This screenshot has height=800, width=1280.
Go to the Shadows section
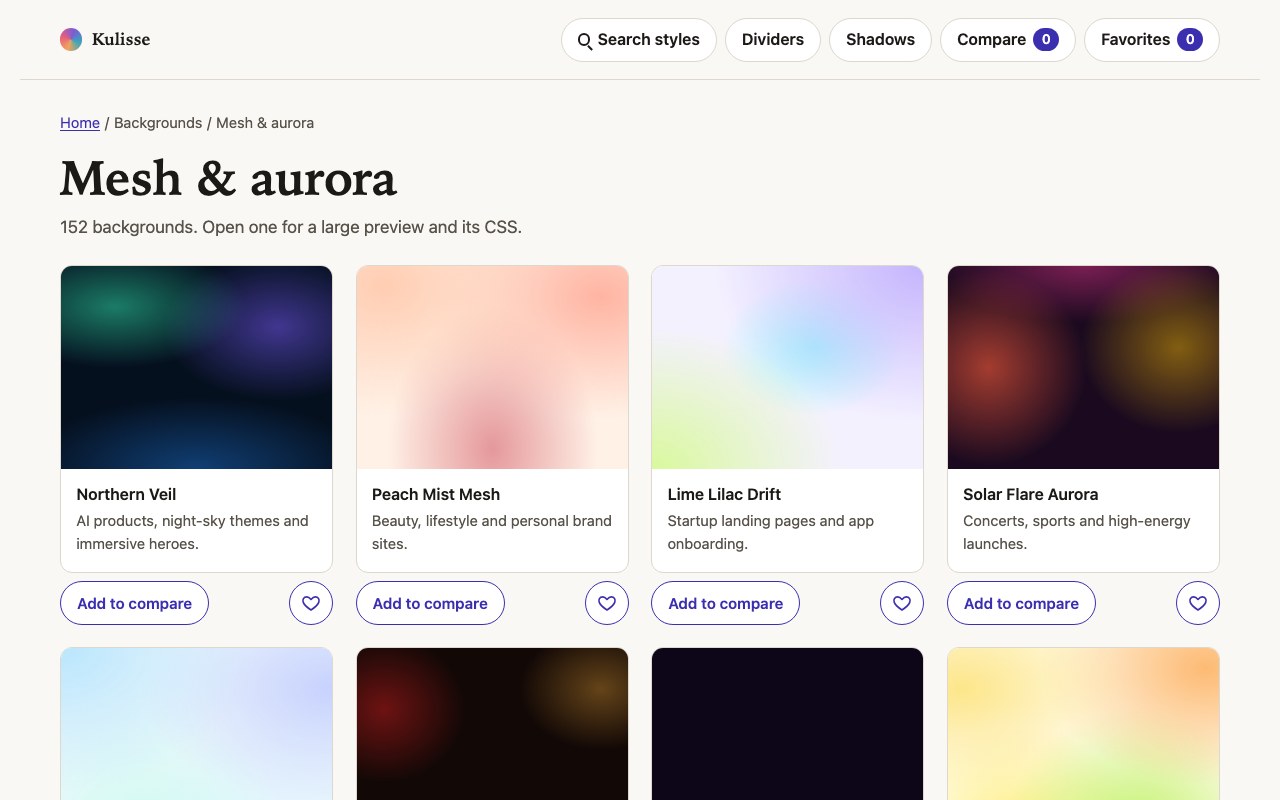pos(880,40)
